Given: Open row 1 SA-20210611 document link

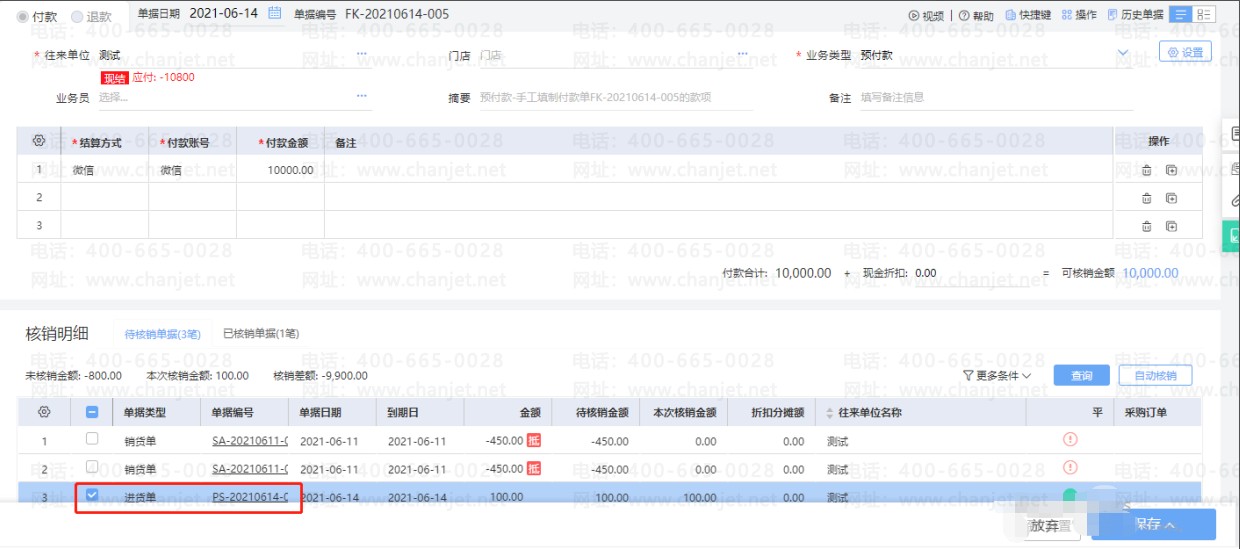Looking at the screenshot, I should tap(250, 441).
